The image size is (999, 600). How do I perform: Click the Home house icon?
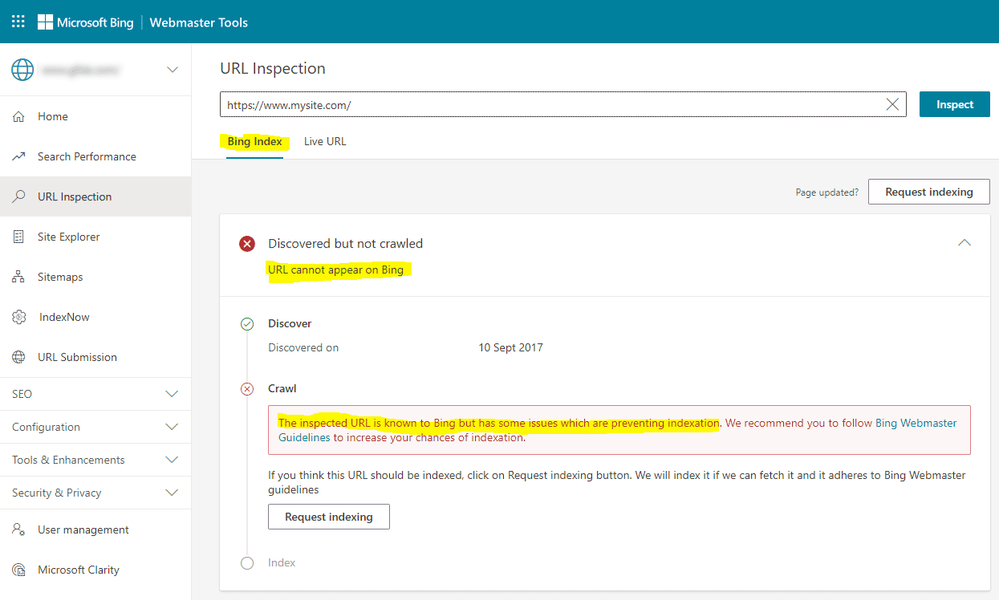click(x=18, y=117)
